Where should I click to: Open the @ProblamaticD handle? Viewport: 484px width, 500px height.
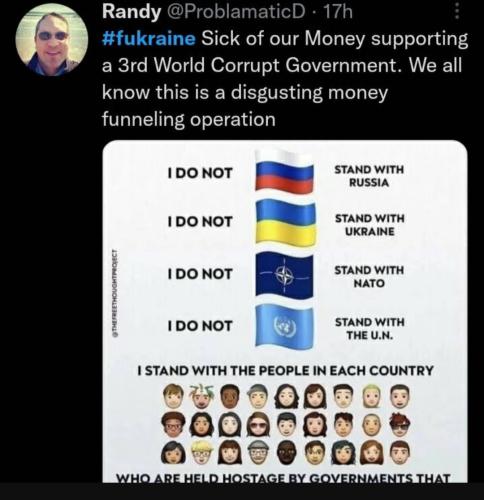[234, 12]
